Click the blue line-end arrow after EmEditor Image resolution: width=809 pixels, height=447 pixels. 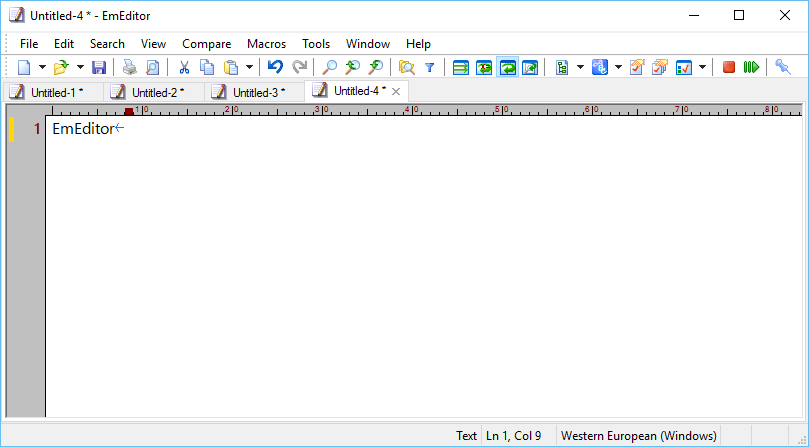tap(120, 128)
